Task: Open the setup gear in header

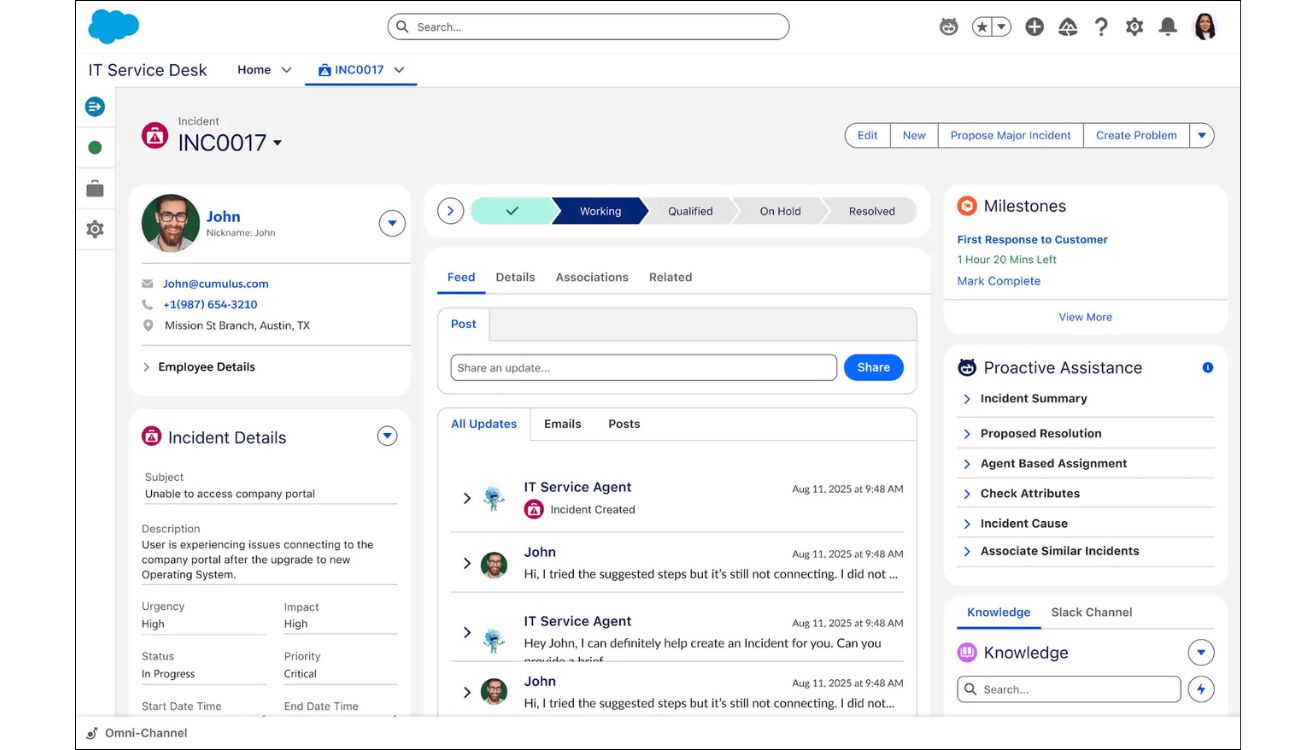Action: coord(1134,27)
